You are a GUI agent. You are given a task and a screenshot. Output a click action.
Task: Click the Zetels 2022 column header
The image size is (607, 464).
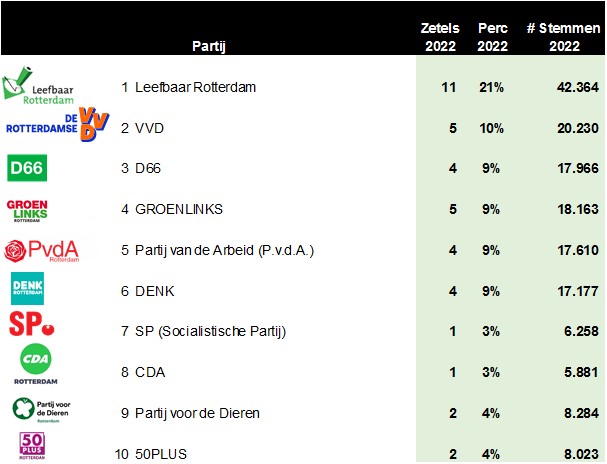(440, 37)
